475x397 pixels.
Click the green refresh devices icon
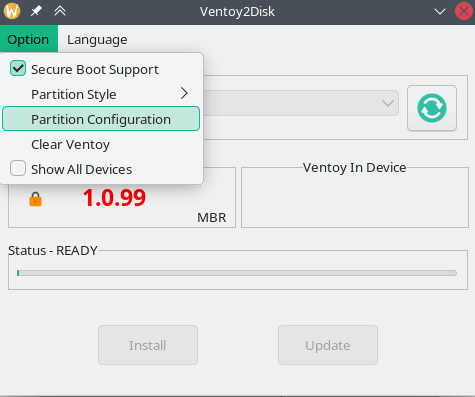point(432,108)
